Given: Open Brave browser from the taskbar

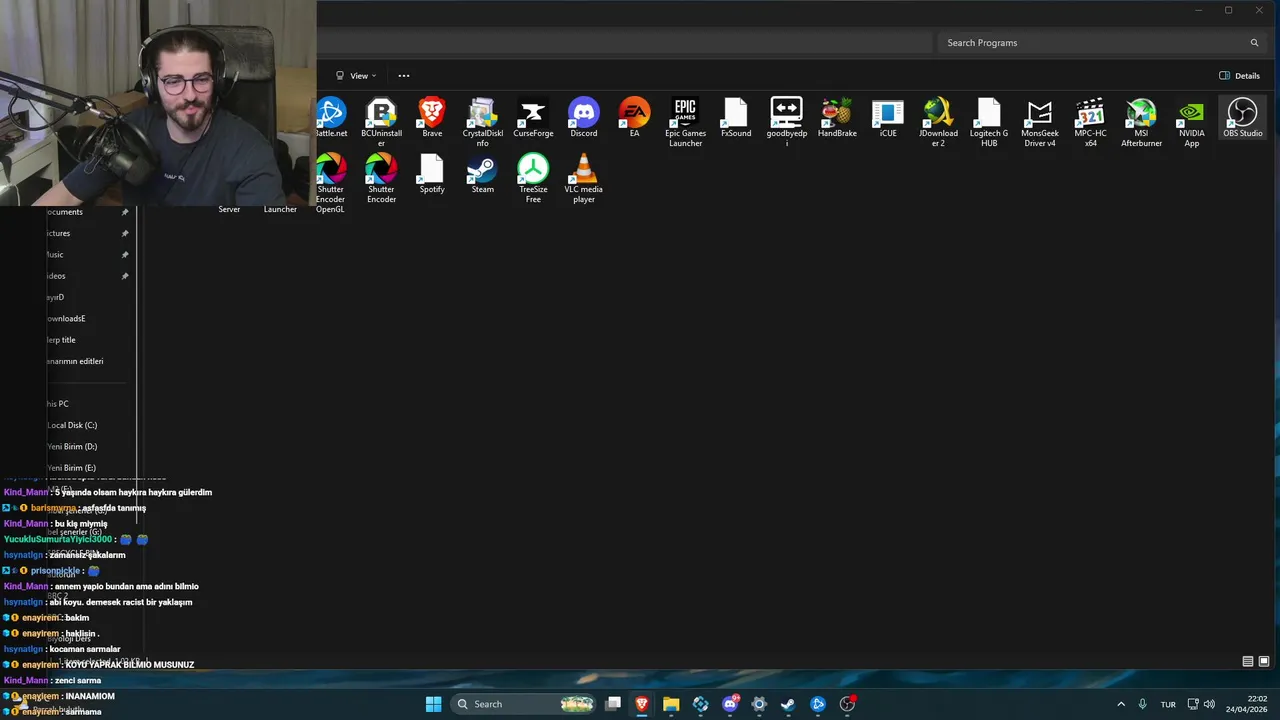Looking at the screenshot, I should [642, 704].
